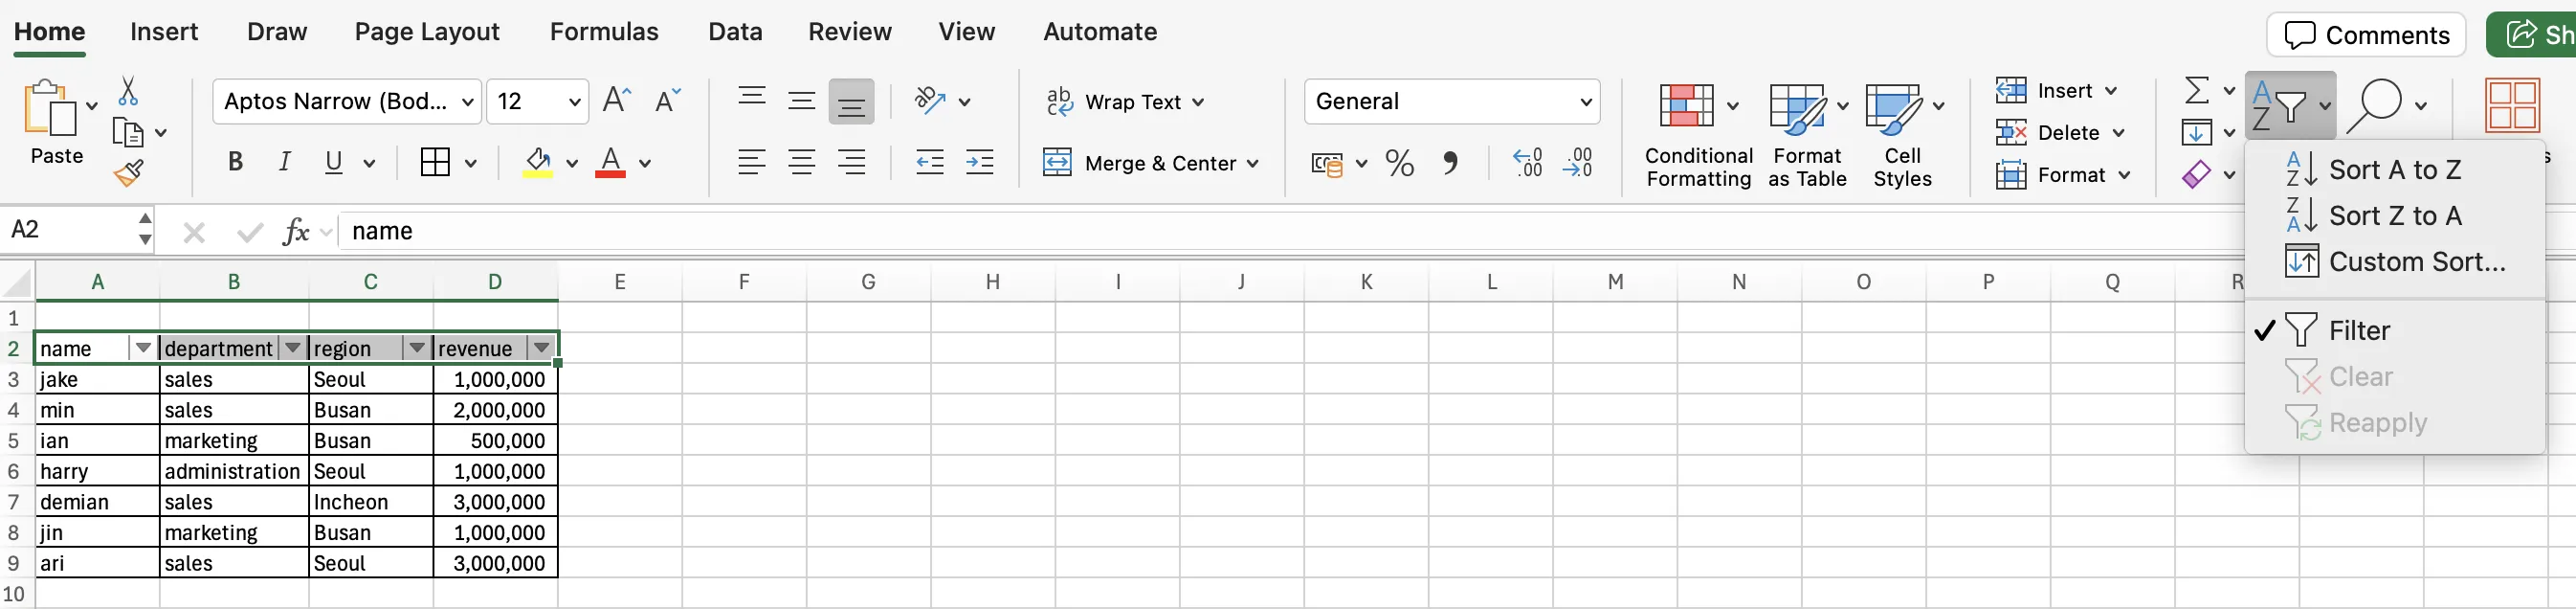Image resolution: width=2576 pixels, height=609 pixels.
Task: Click the AutoSum sigma icon
Action: click(x=2196, y=91)
